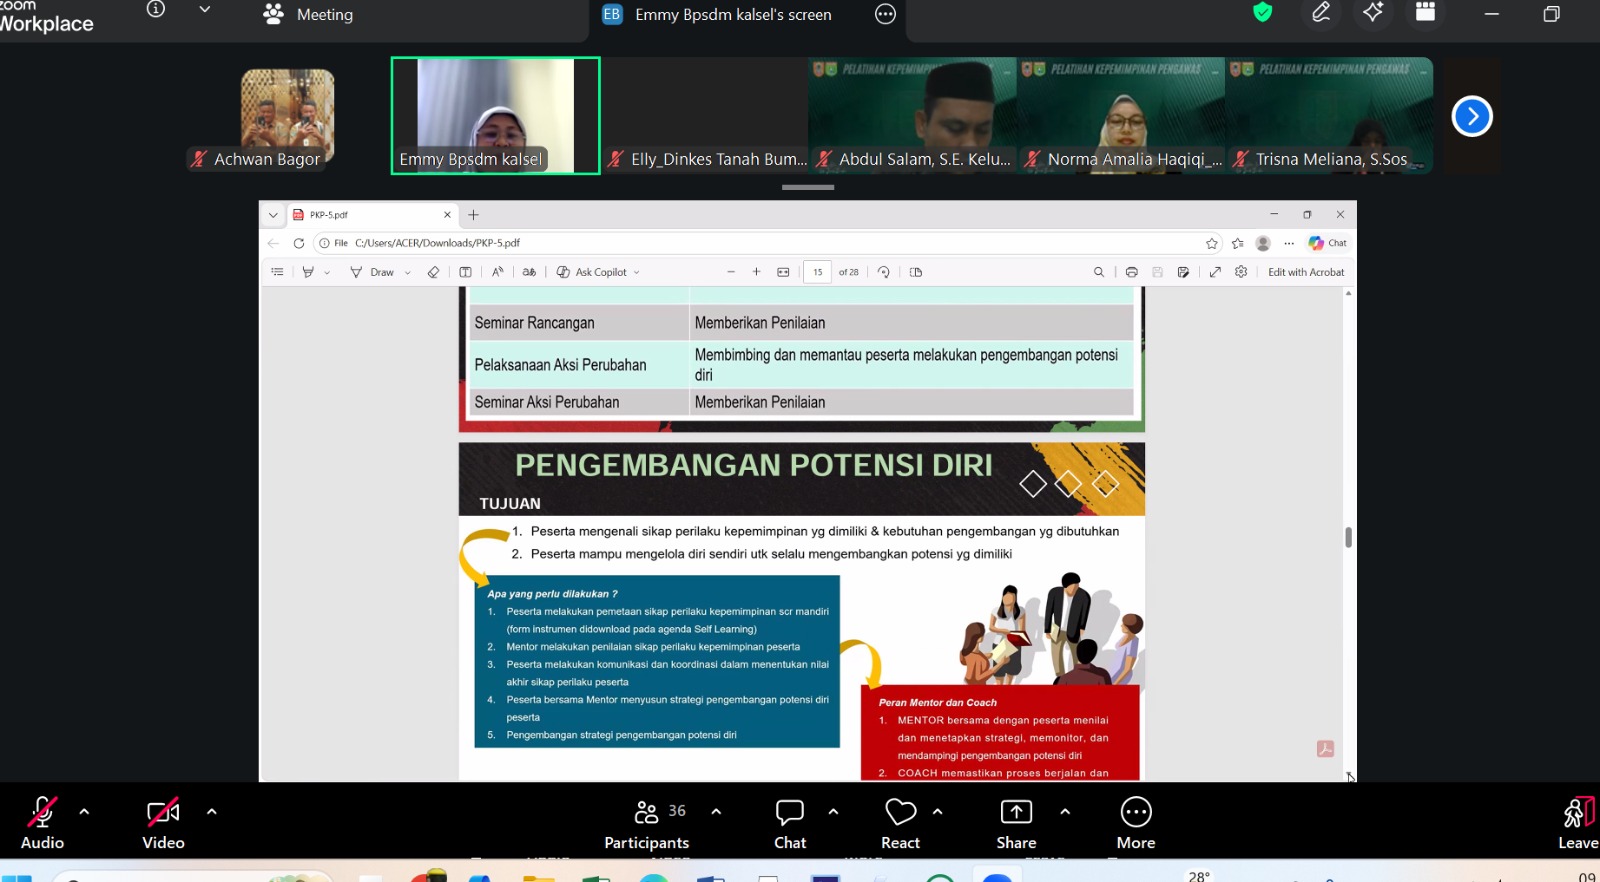Show meeting information icon
The image size is (1600, 882).
(x=155, y=9)
